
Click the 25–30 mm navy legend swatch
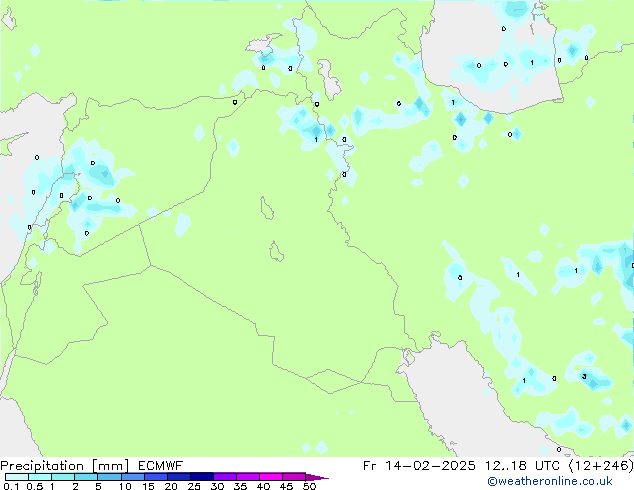[x=202, y=477]
